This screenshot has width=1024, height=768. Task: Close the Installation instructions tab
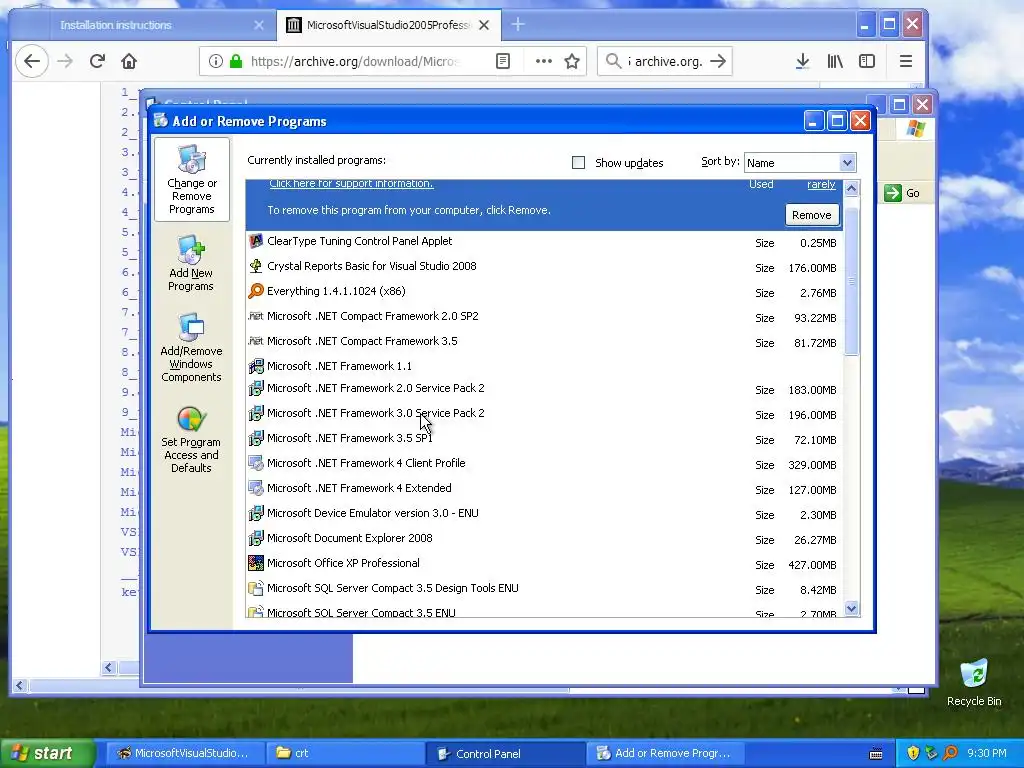tap(259, 25)
